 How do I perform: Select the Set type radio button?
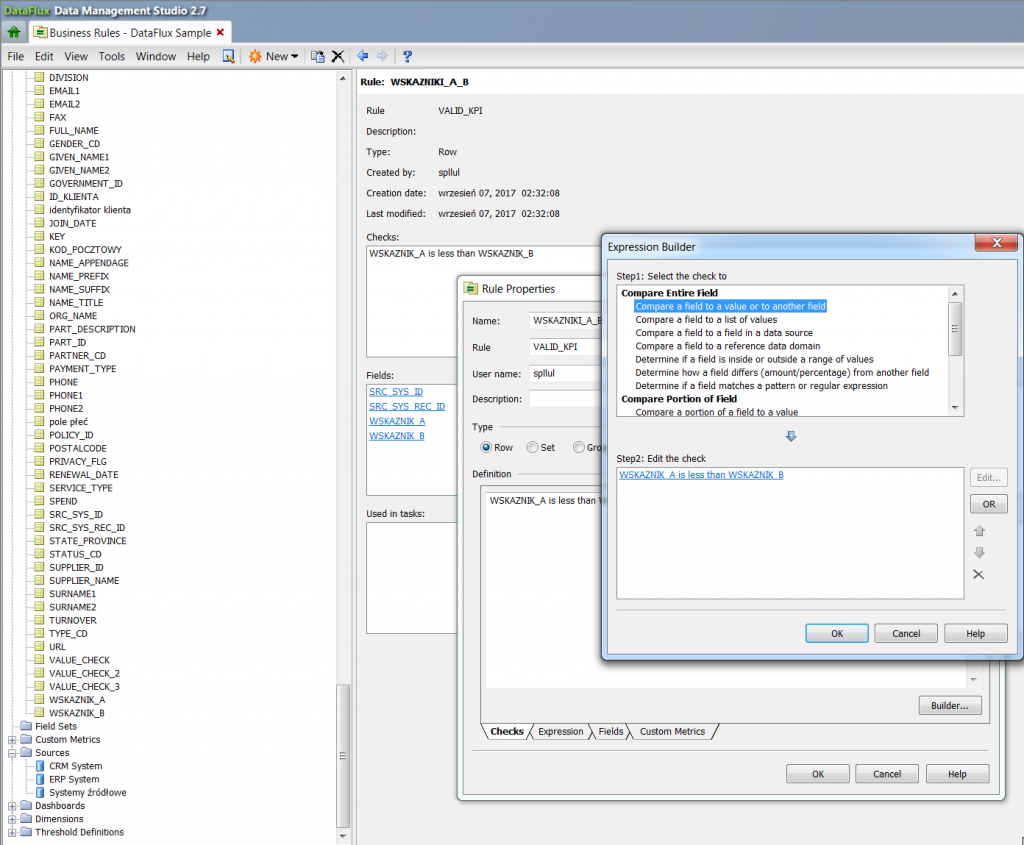533,448
